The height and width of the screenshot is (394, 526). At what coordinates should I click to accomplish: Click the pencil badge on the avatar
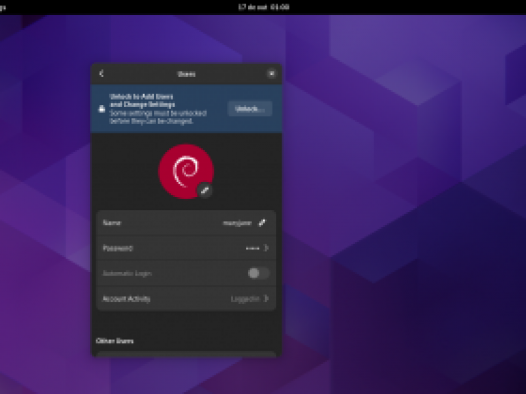(205, 190)
